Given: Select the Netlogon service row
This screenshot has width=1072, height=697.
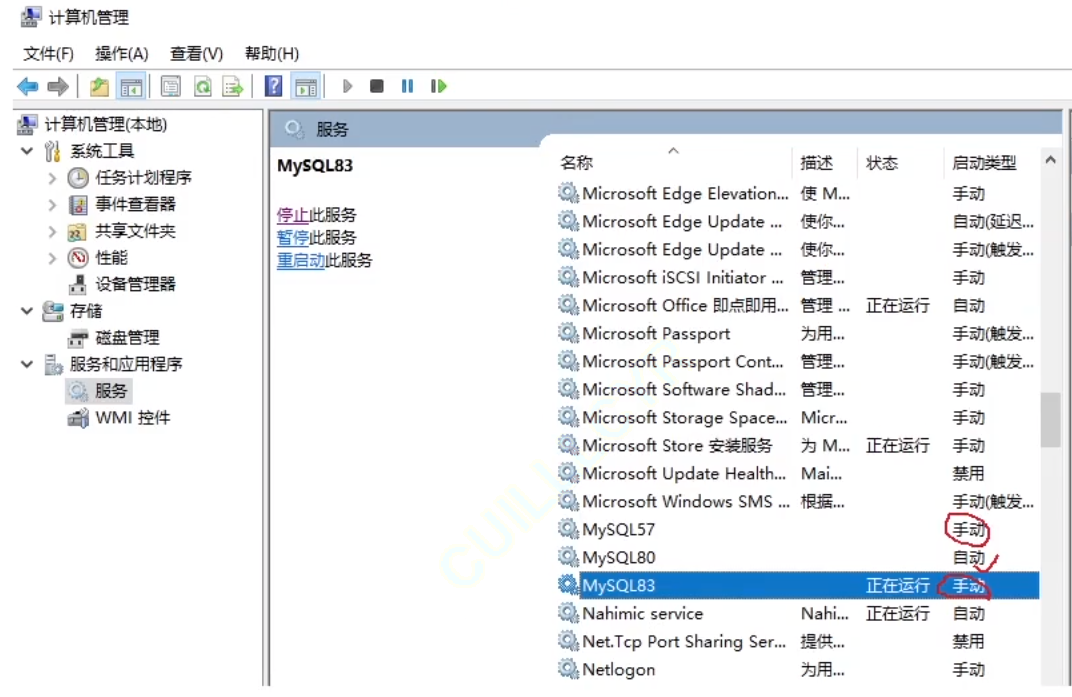Looking at the screenshot, I should click(x=798, y=670).
